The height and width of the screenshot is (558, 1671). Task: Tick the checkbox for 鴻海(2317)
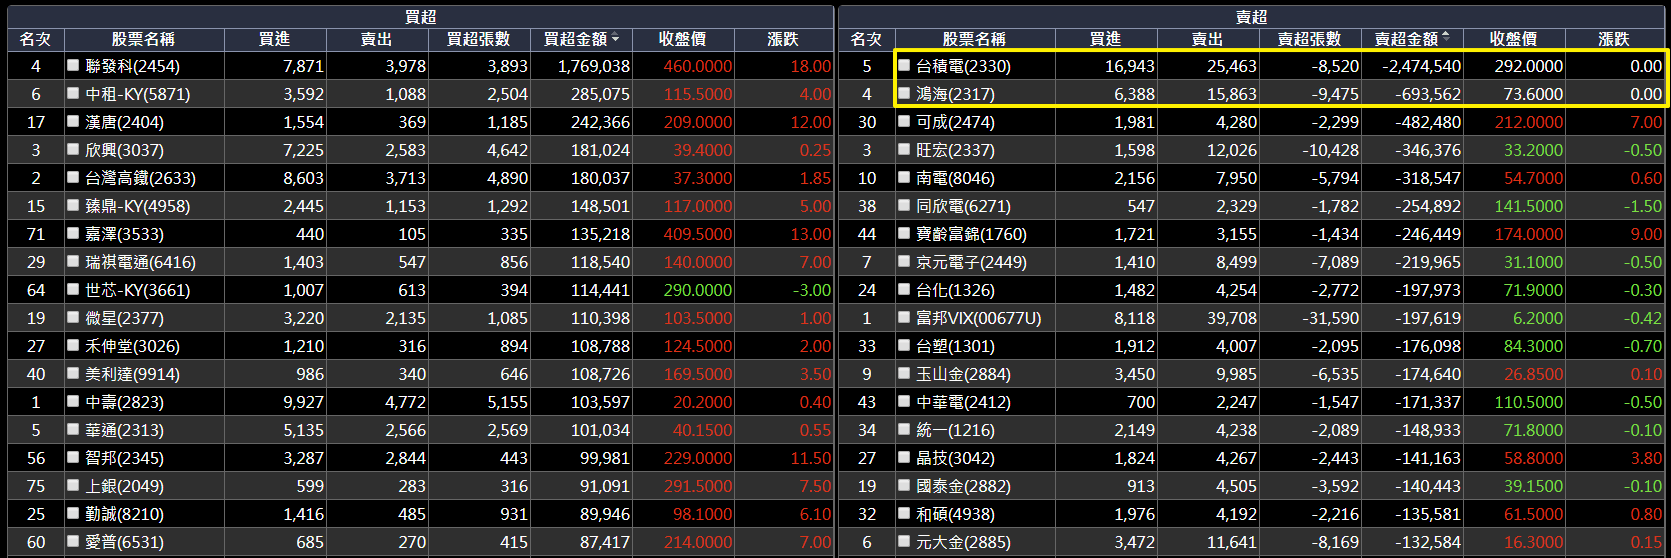tap(904, 93)
